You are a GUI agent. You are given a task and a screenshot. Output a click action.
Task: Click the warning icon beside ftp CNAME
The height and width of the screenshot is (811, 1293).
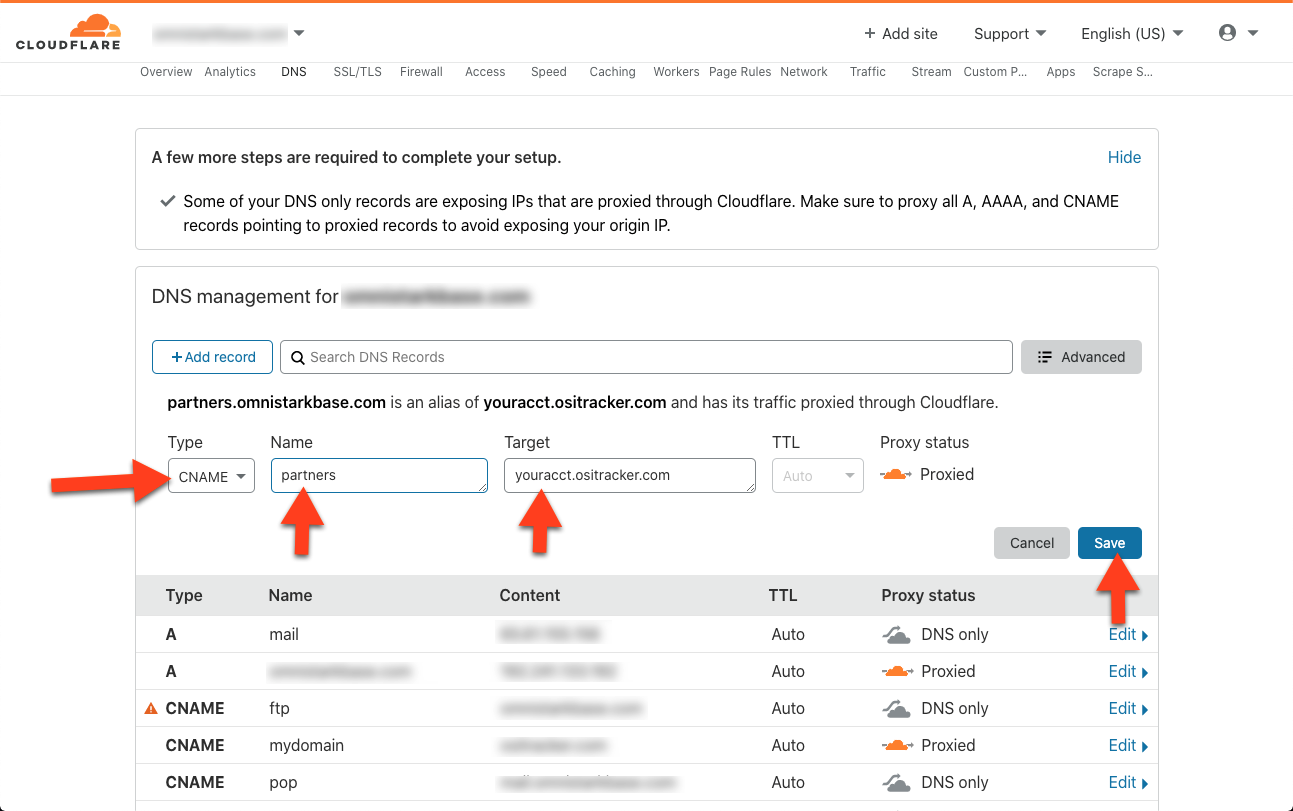151,708
